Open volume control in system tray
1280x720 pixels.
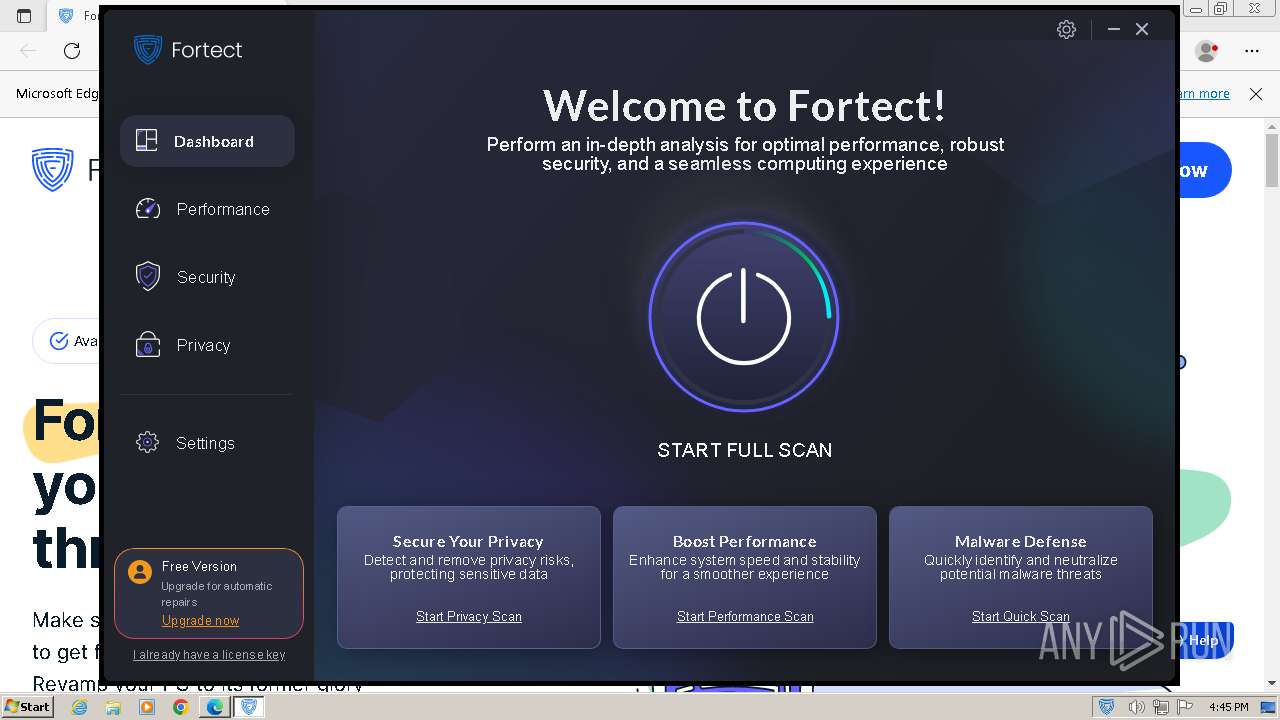point(1136,707)
